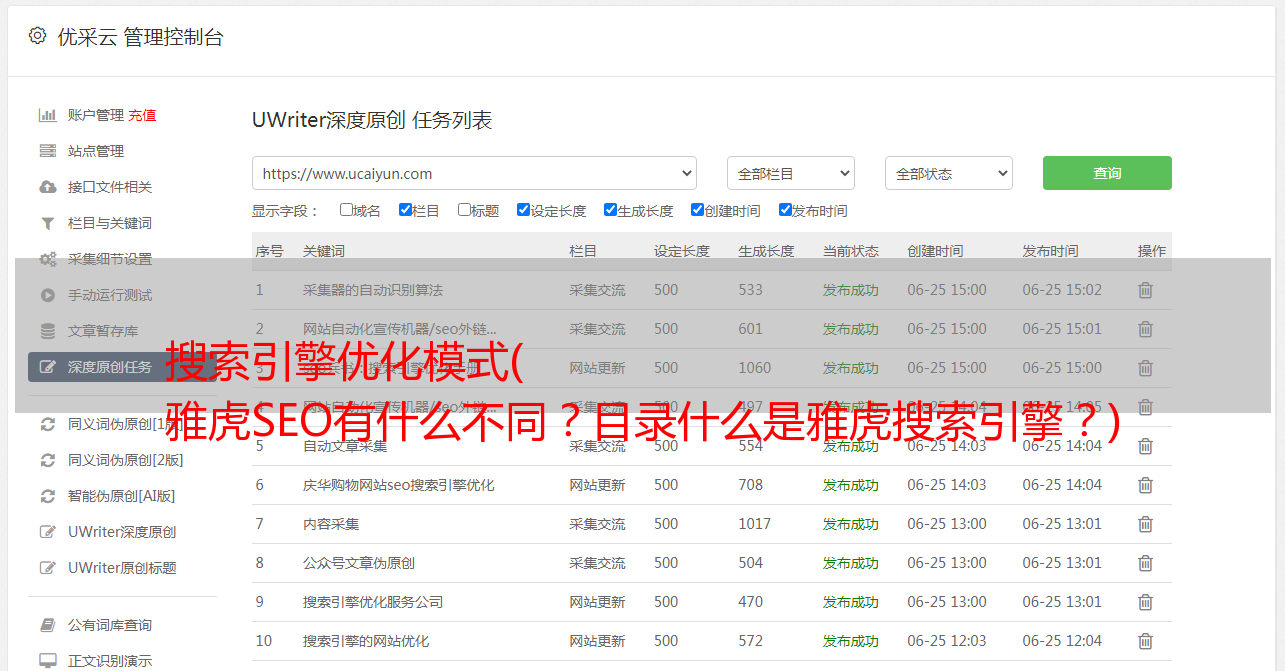This screenshot has height=671, width=1285.
Task: Open the 全部状态 status dropdown
Action: [x=948, y=173]
